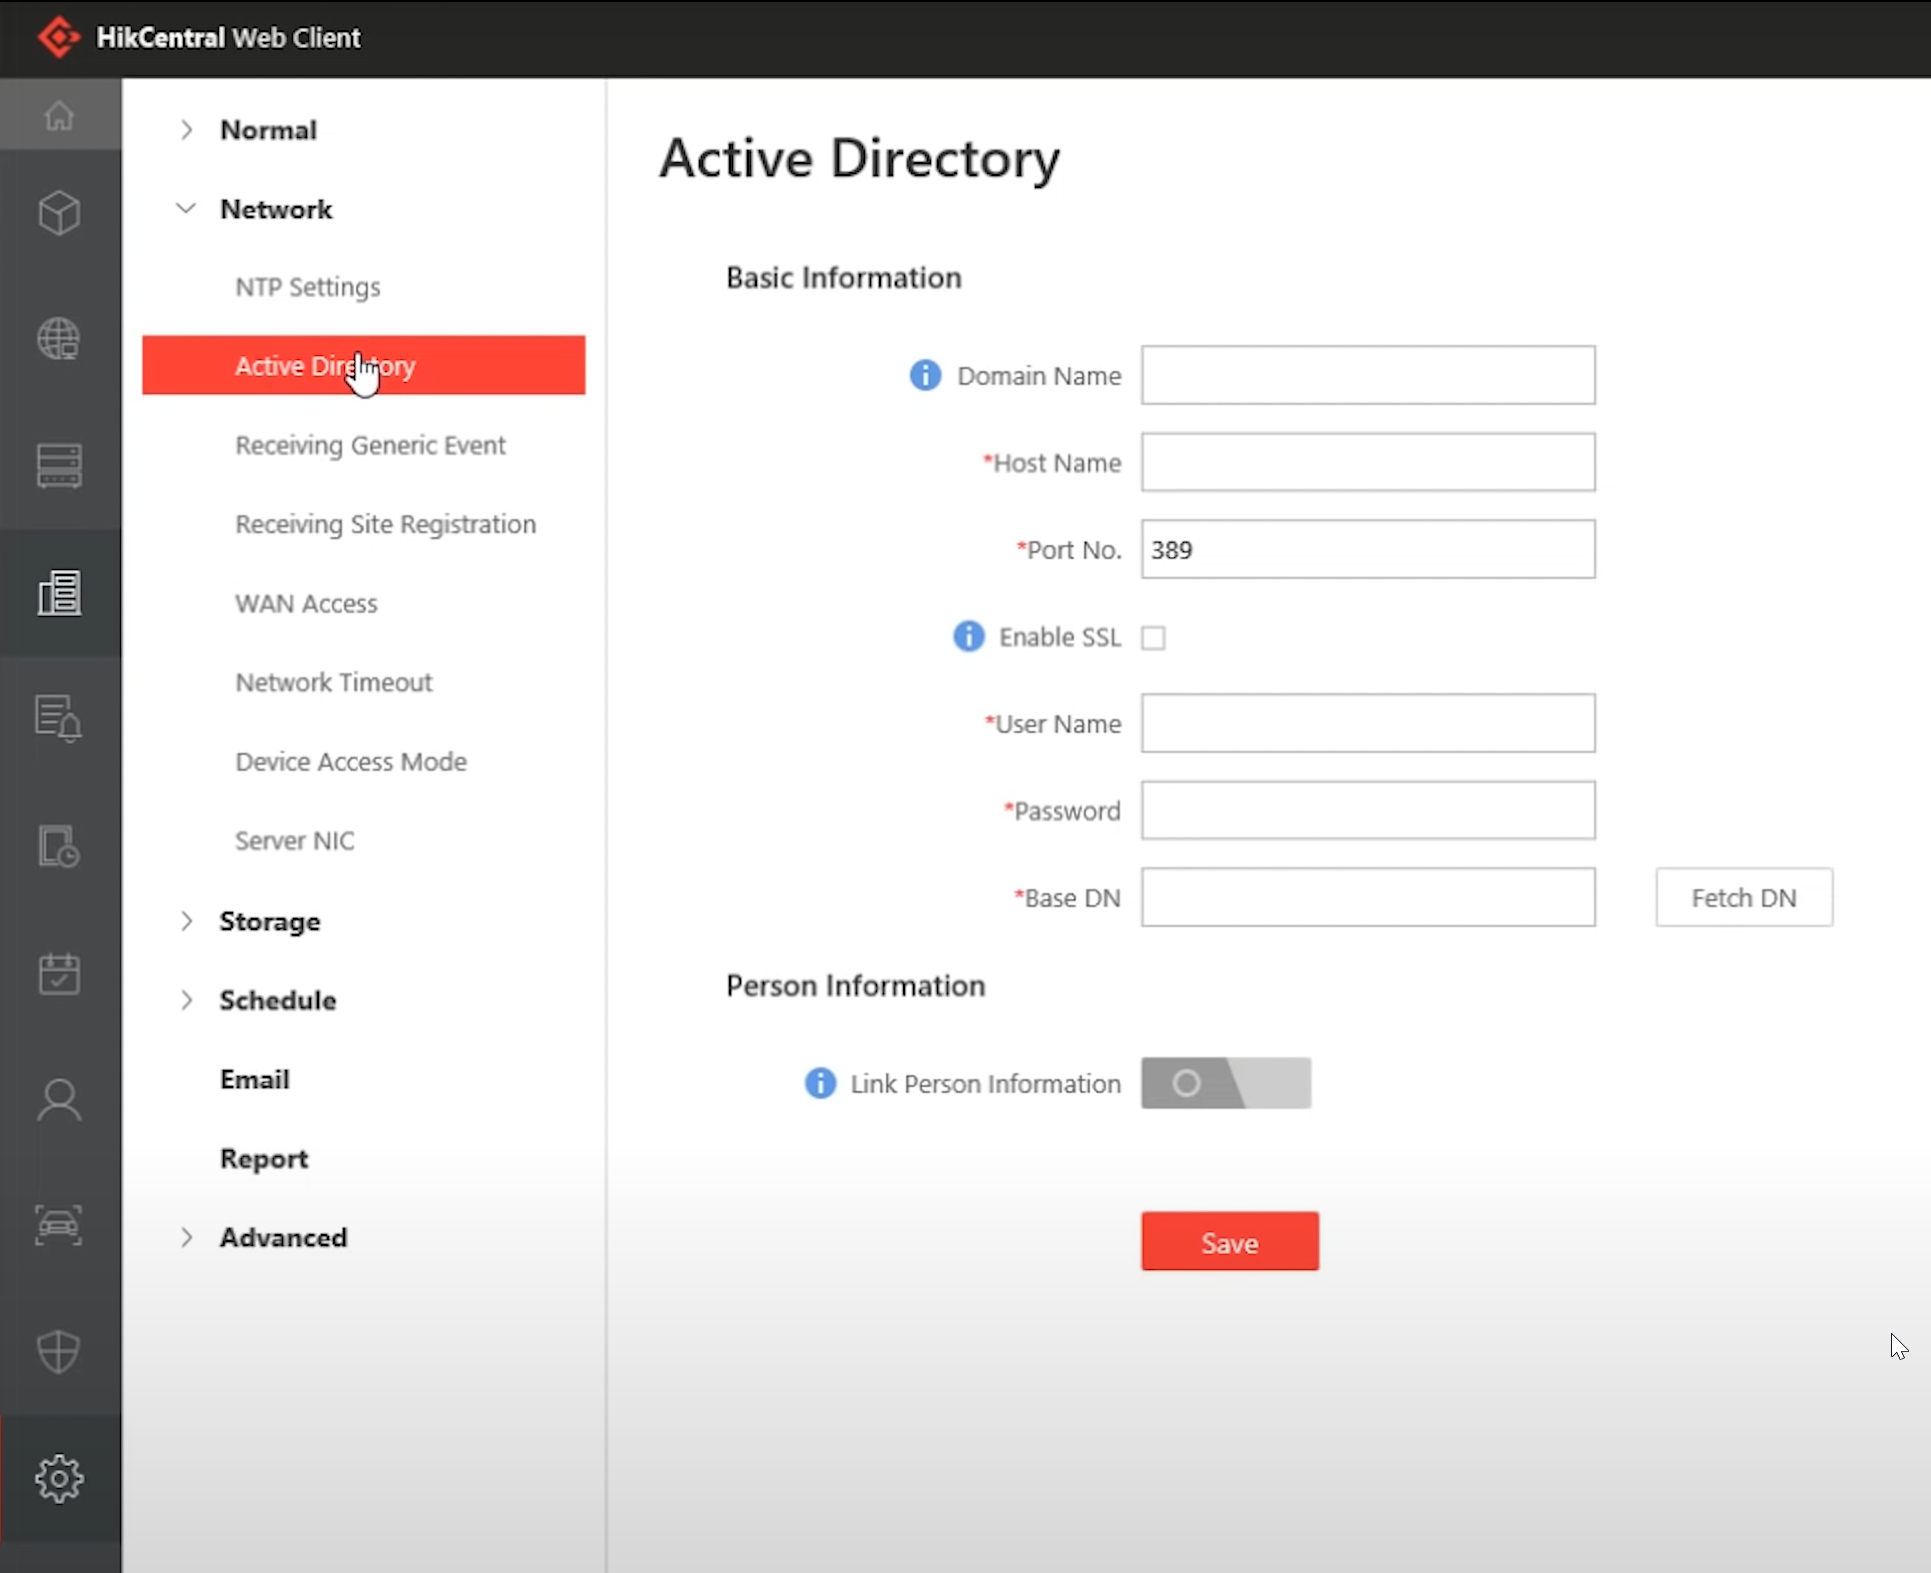
Task: Toggle Link Person Information switch
Action: 1225,1083
